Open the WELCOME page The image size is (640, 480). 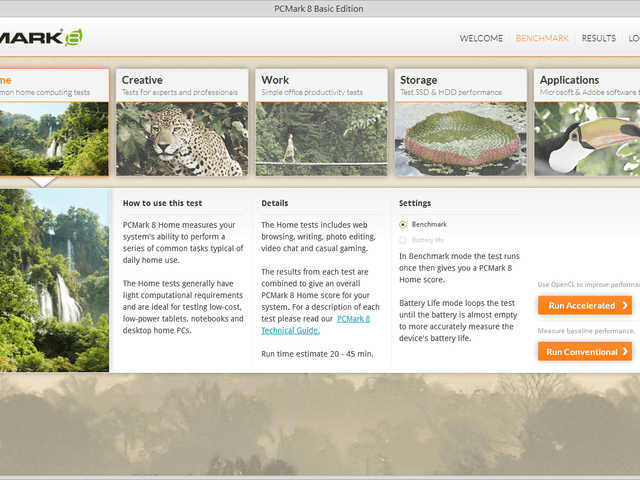[481, 38]
